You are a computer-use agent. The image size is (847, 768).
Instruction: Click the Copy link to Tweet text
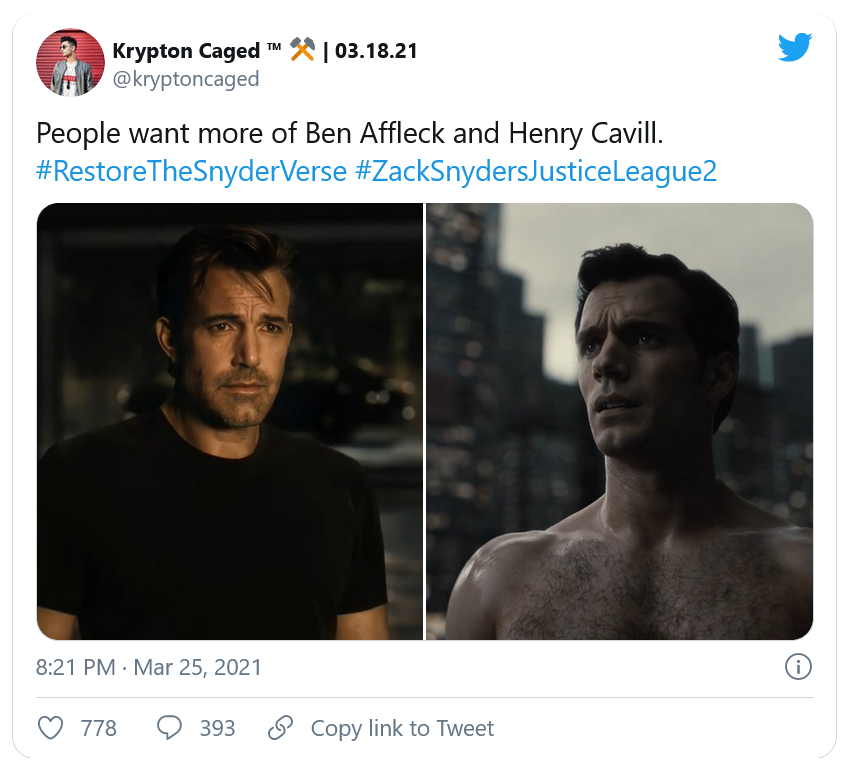(402, 728)
